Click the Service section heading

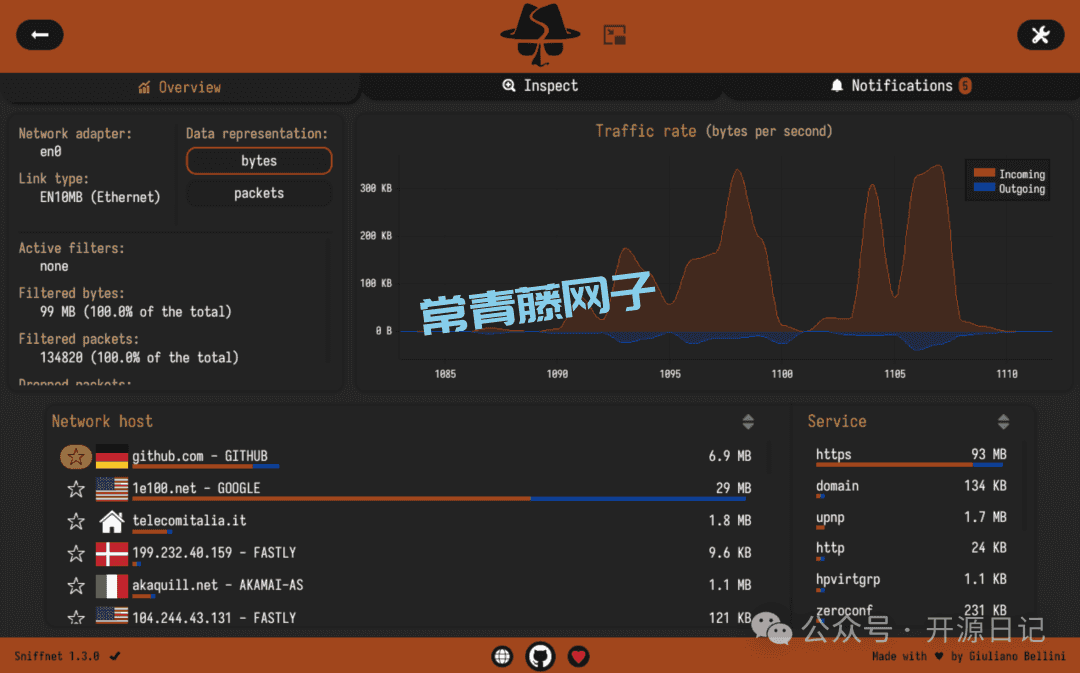click(x=837, y=422)
